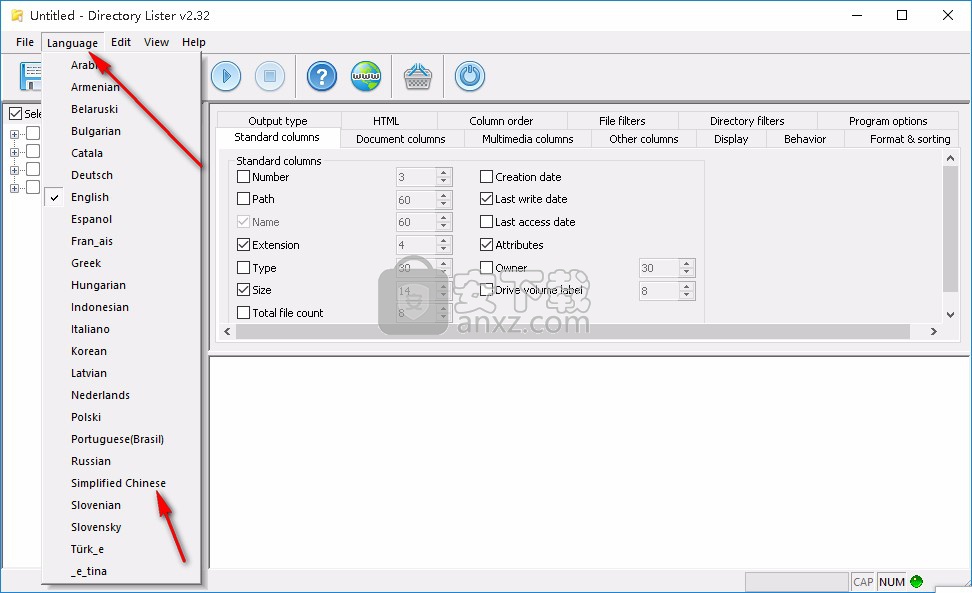Image resolution: width=972 pixels, height=593 pixels.
Task: Toggle the Select all drives checkbox
Action: pos(15,113)
